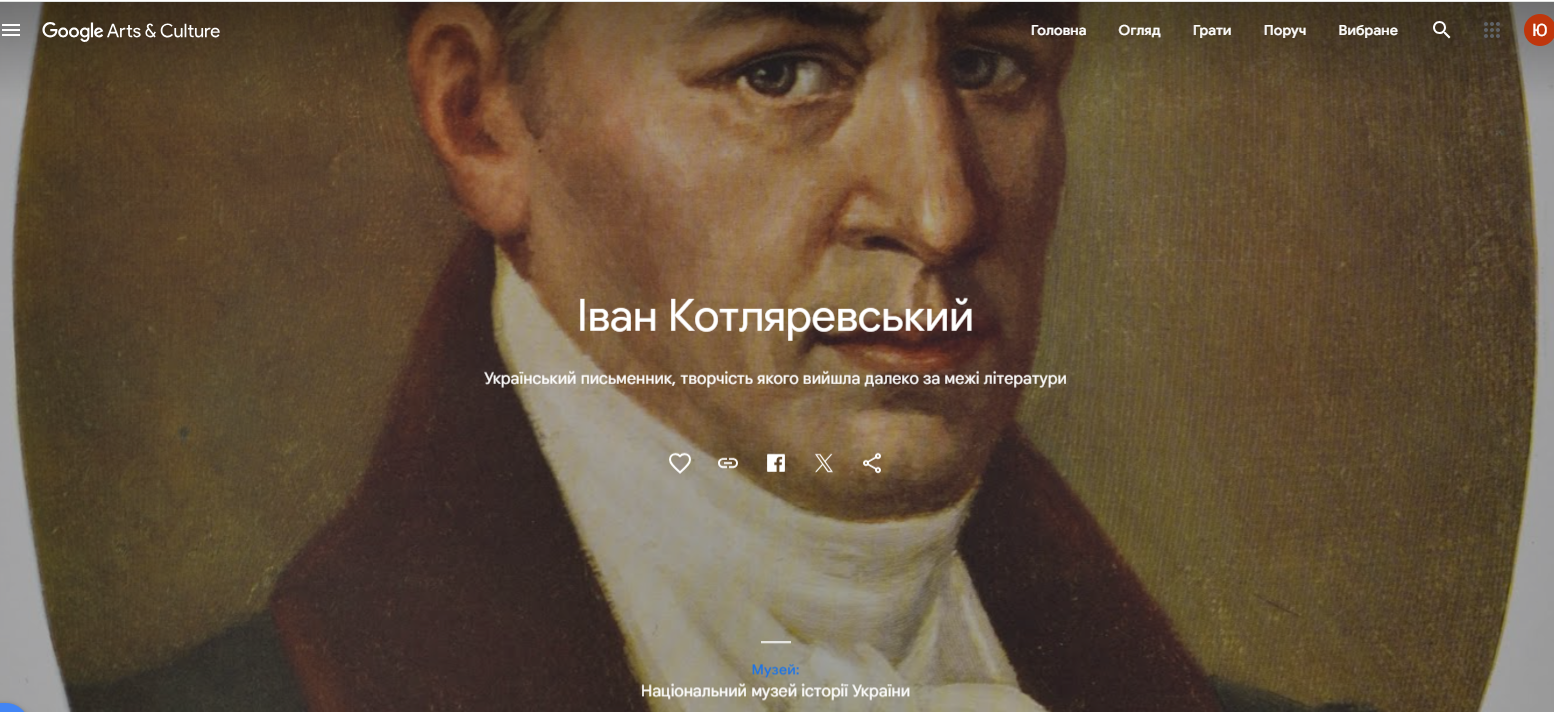Click the Іван Котляревський title heading
This screenshot has height=712, width=1554.
pyautogui.click(x=775, y=317)
